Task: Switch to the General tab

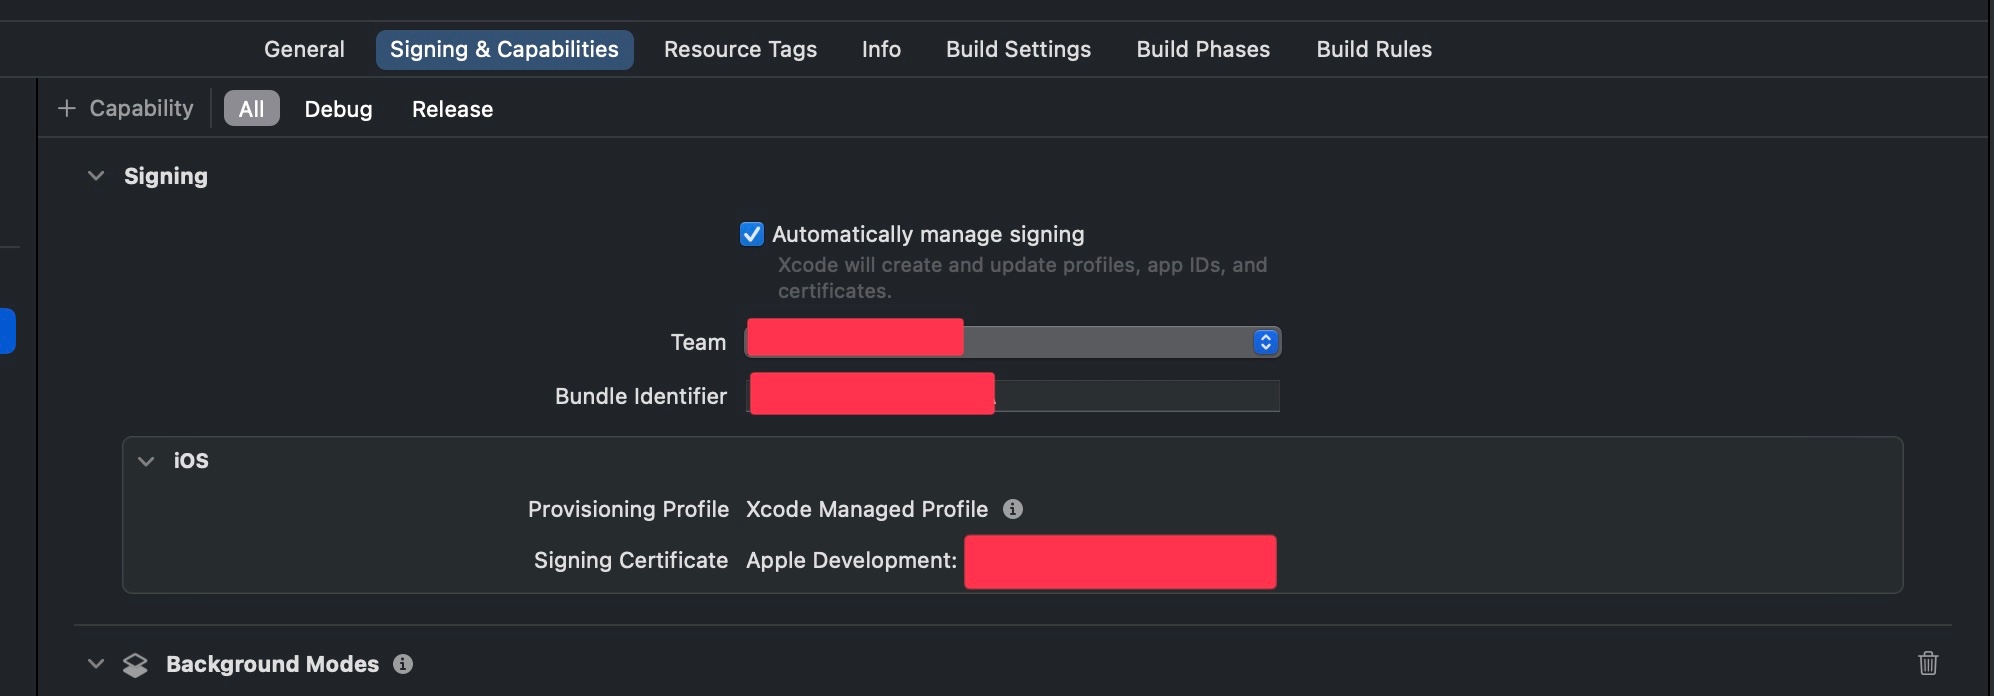Action: (304, 49)
